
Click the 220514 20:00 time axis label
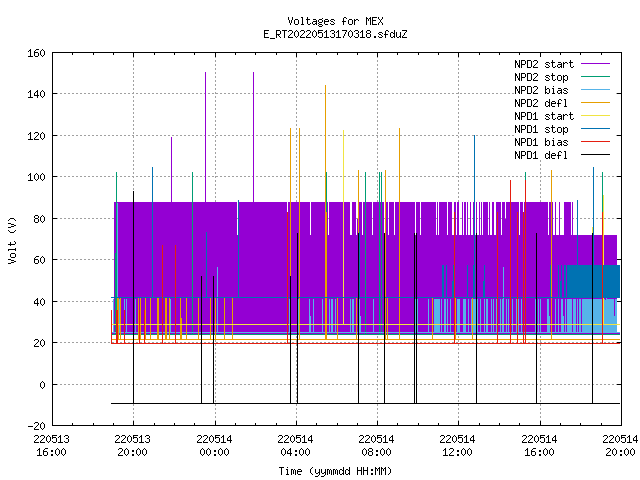click(620, 446)
